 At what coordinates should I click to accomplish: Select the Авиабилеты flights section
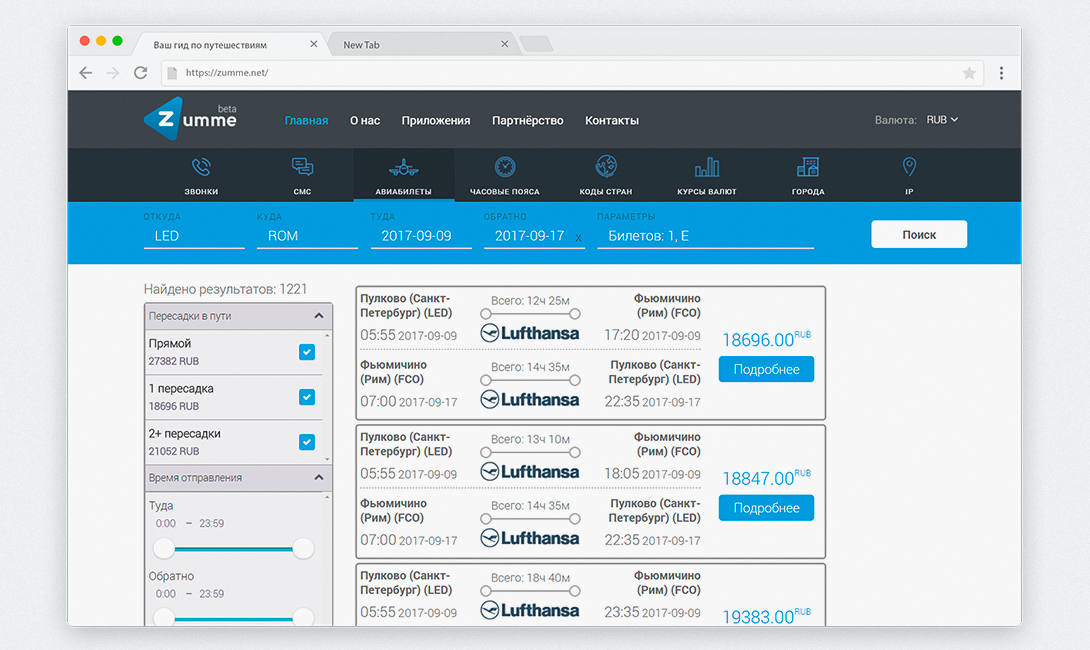click(404, 175)
